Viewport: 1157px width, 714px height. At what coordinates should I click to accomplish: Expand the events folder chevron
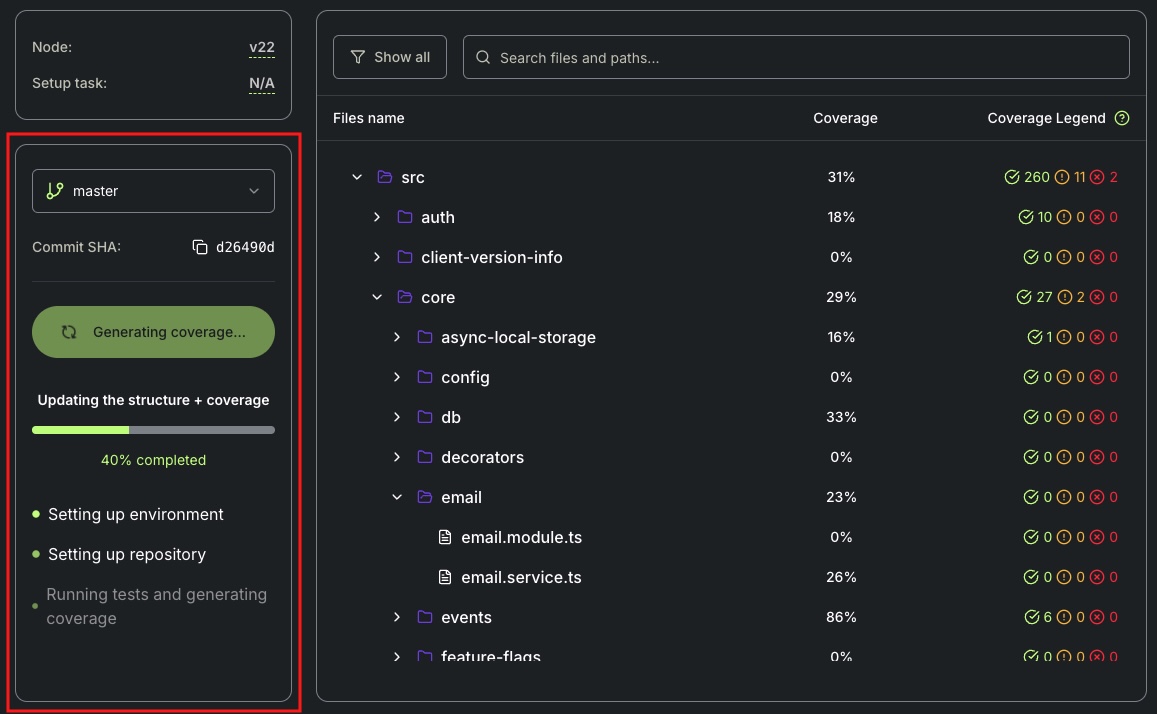point(397,617)
